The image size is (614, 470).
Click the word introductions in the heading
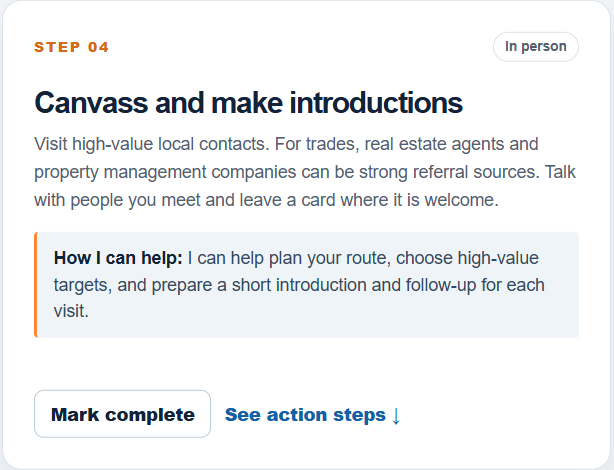point(376,103)
